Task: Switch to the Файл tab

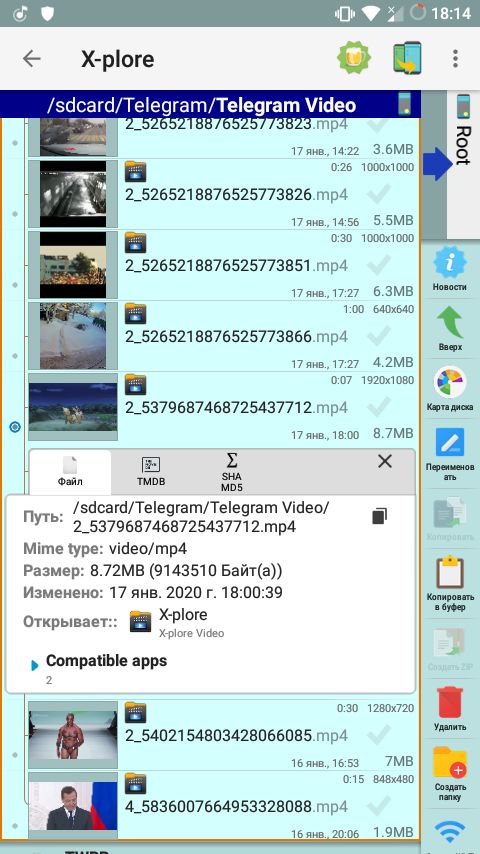Action: pos(70,472)
